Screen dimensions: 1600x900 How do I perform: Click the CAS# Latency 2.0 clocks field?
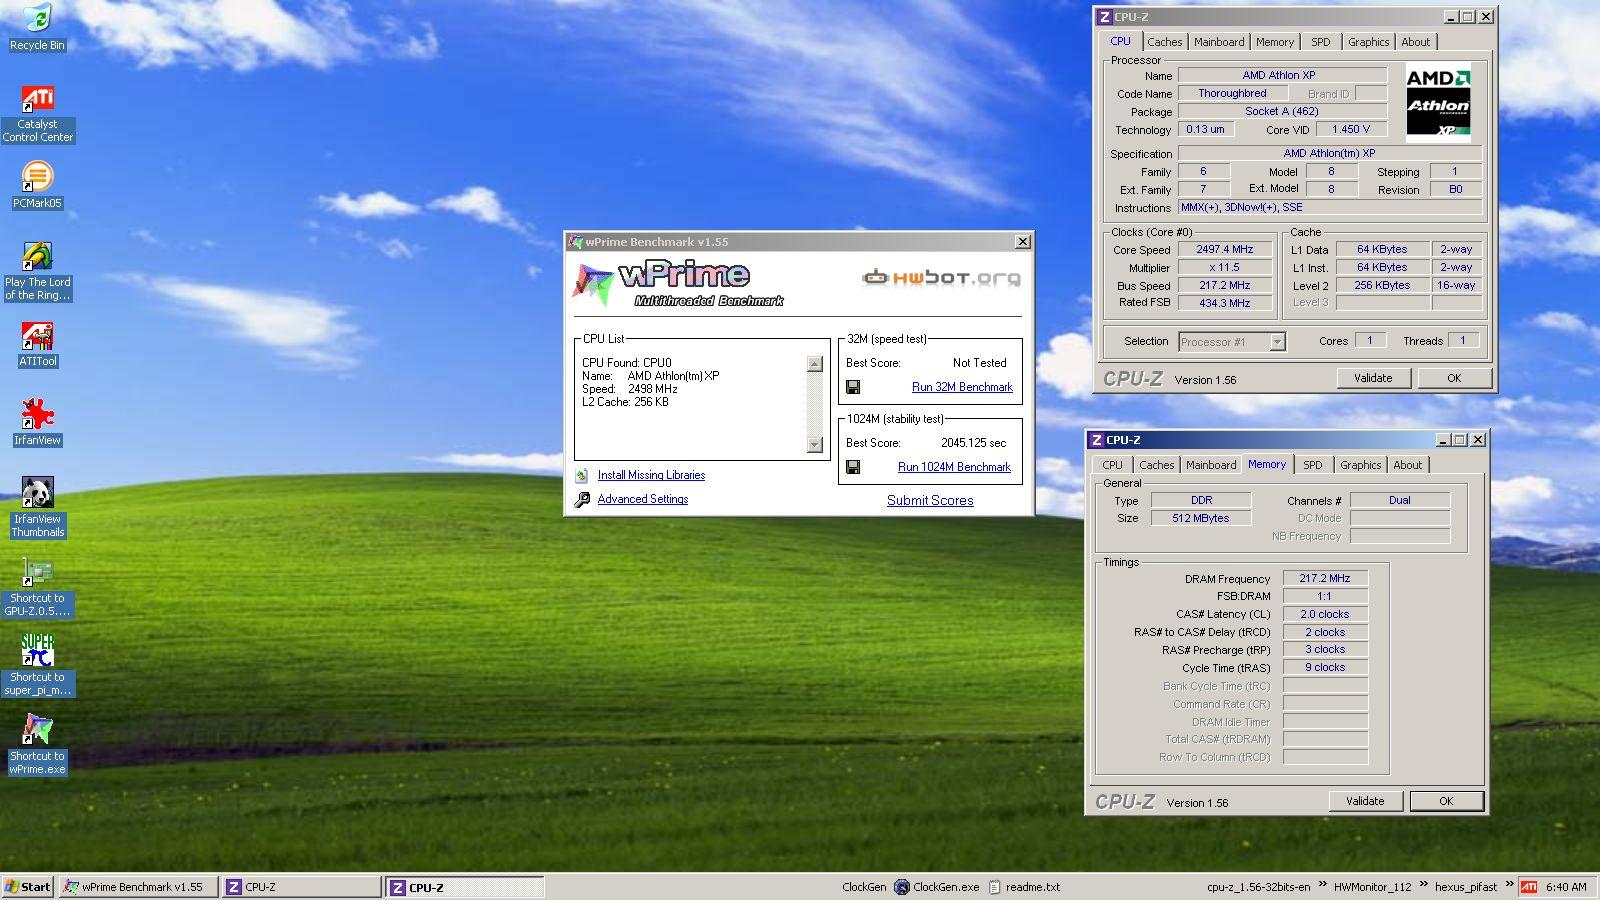coord(1325,615)
